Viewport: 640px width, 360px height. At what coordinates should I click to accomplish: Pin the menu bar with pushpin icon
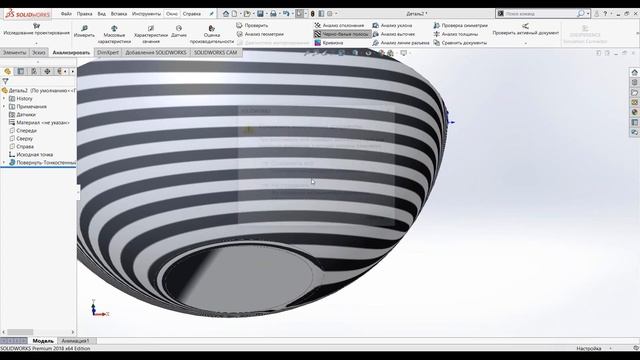(x=211, y=13)
